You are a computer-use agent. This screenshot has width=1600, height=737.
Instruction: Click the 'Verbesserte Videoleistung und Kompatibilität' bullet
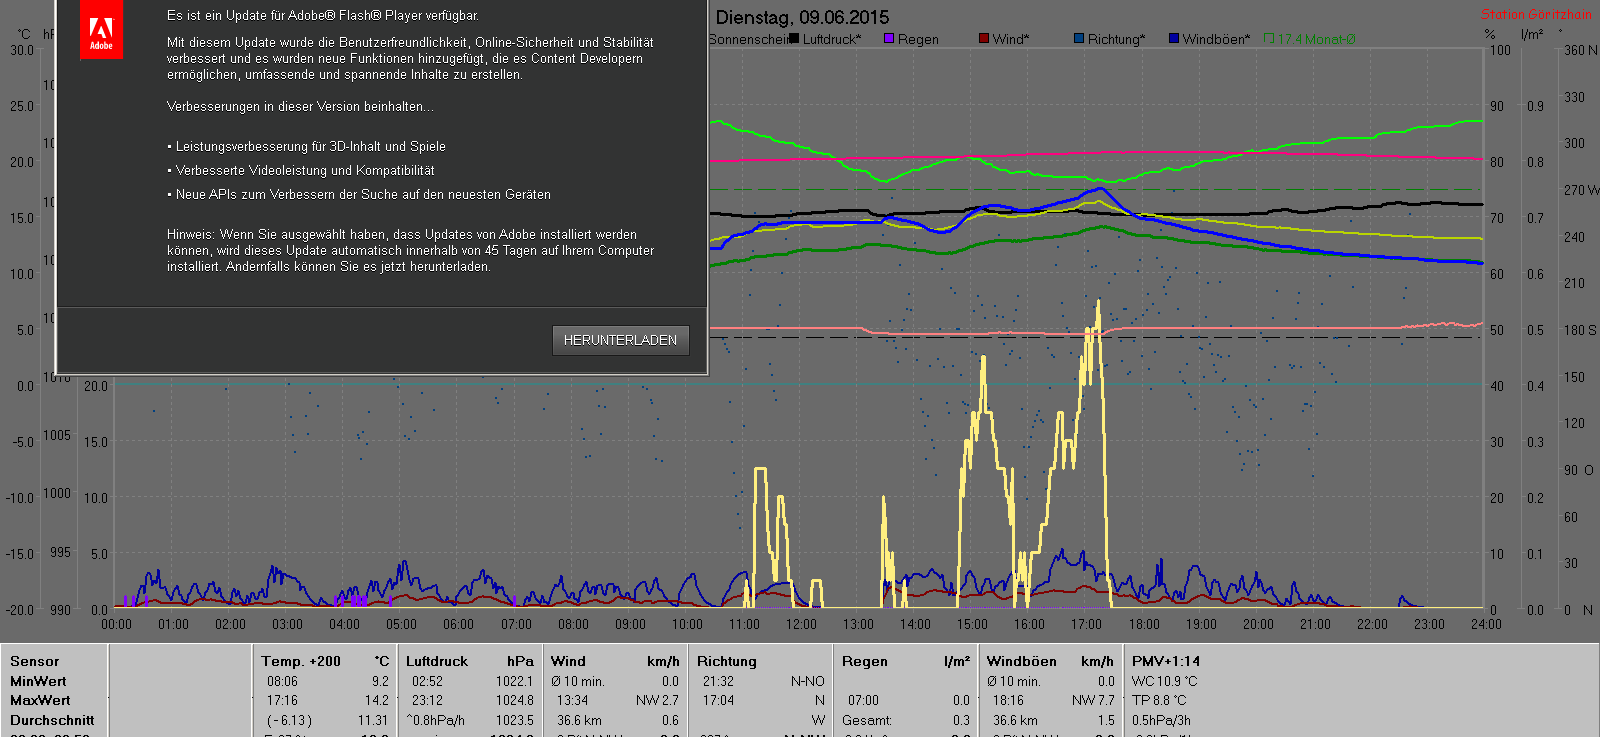[305, 170]
